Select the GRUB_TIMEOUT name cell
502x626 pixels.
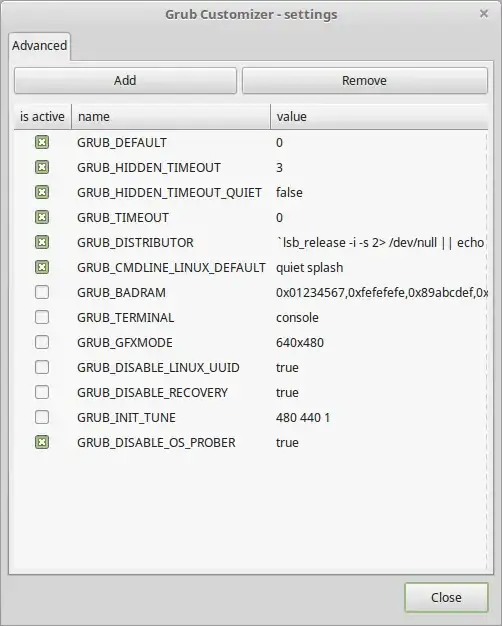[123, 218]
